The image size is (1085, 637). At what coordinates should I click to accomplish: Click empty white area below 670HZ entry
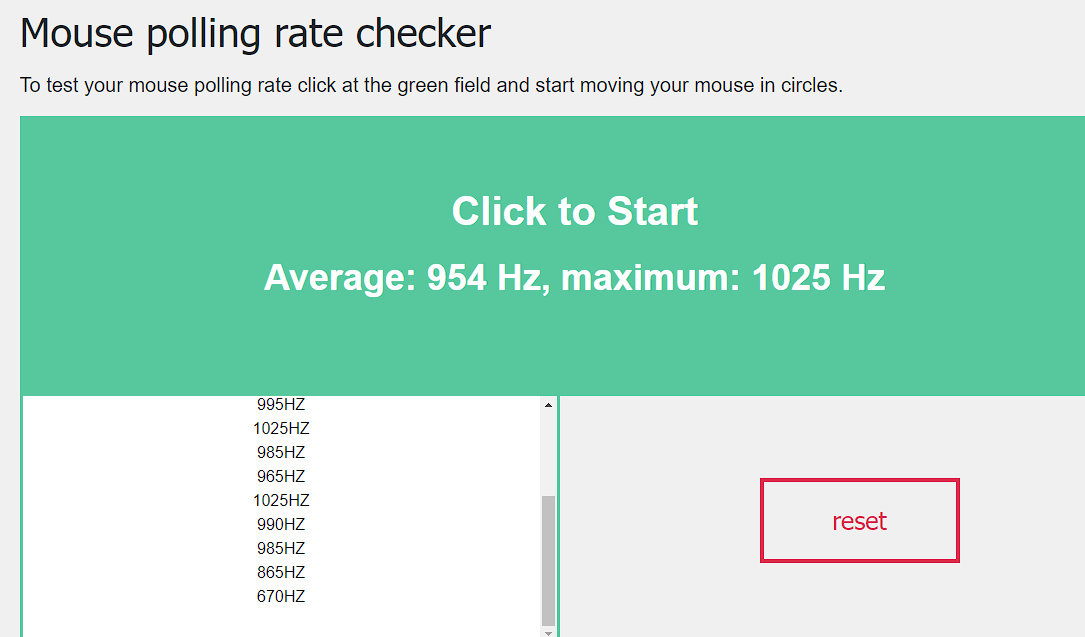coord(281,621)
